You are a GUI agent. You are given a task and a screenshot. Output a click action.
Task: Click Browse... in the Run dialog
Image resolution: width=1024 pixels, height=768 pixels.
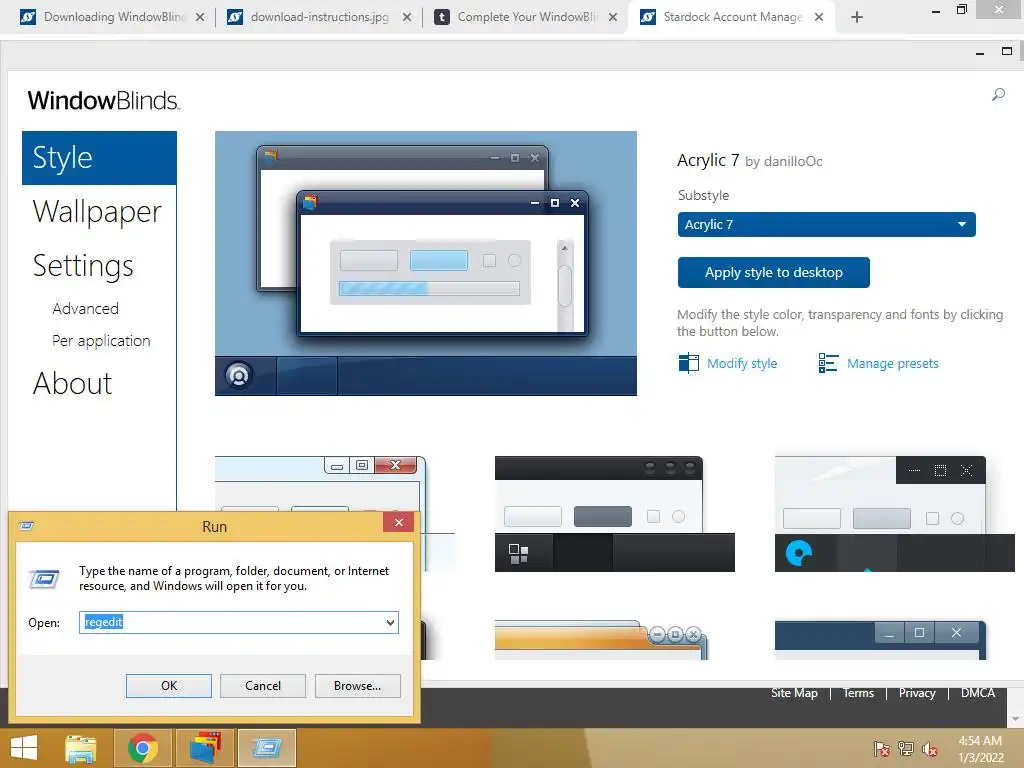click(357, 686)
